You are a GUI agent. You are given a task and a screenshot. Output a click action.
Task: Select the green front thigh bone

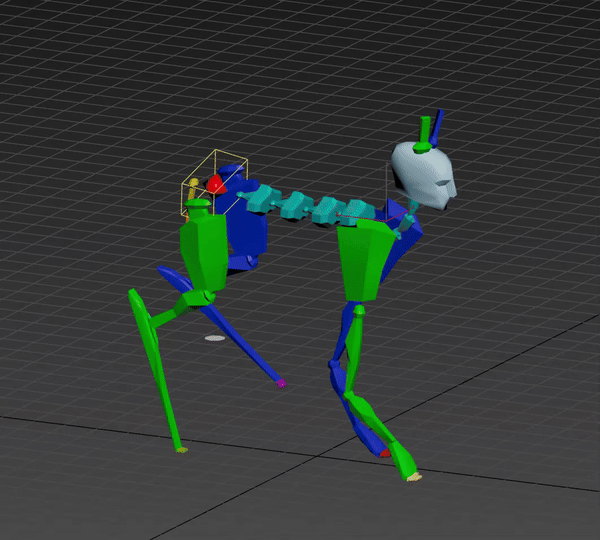coord(365,261)
